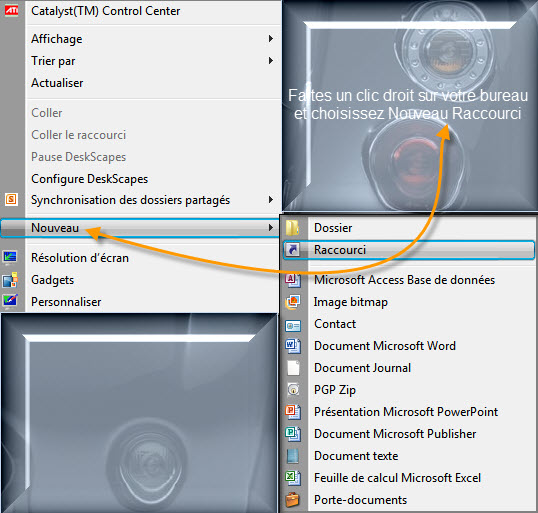538x513 pixels.
Task: Expand Synchronisation des dossiers partagés submenu arrow
Action: tap(271, 199)
